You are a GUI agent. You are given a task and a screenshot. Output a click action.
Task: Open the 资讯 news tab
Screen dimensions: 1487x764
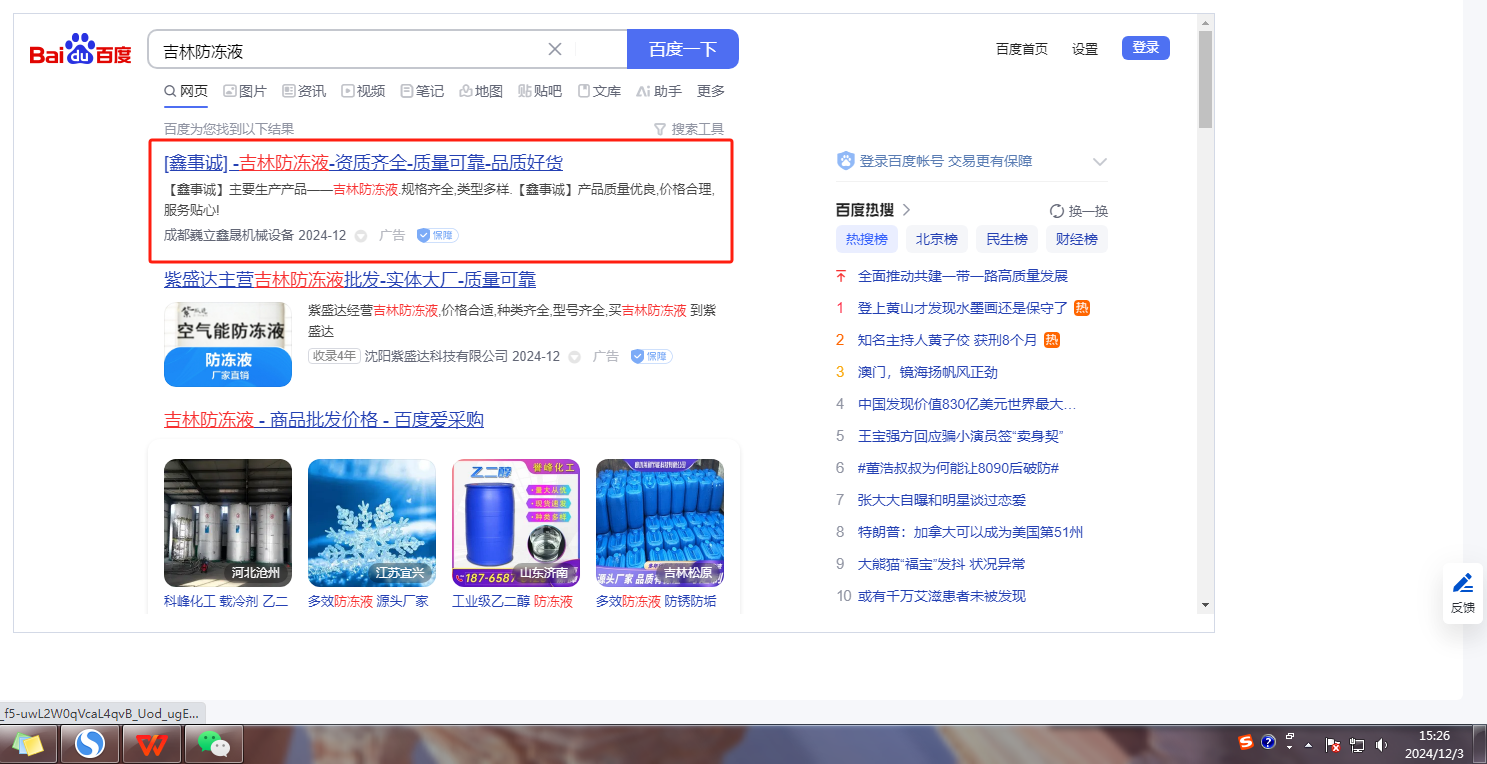[304, 91]
